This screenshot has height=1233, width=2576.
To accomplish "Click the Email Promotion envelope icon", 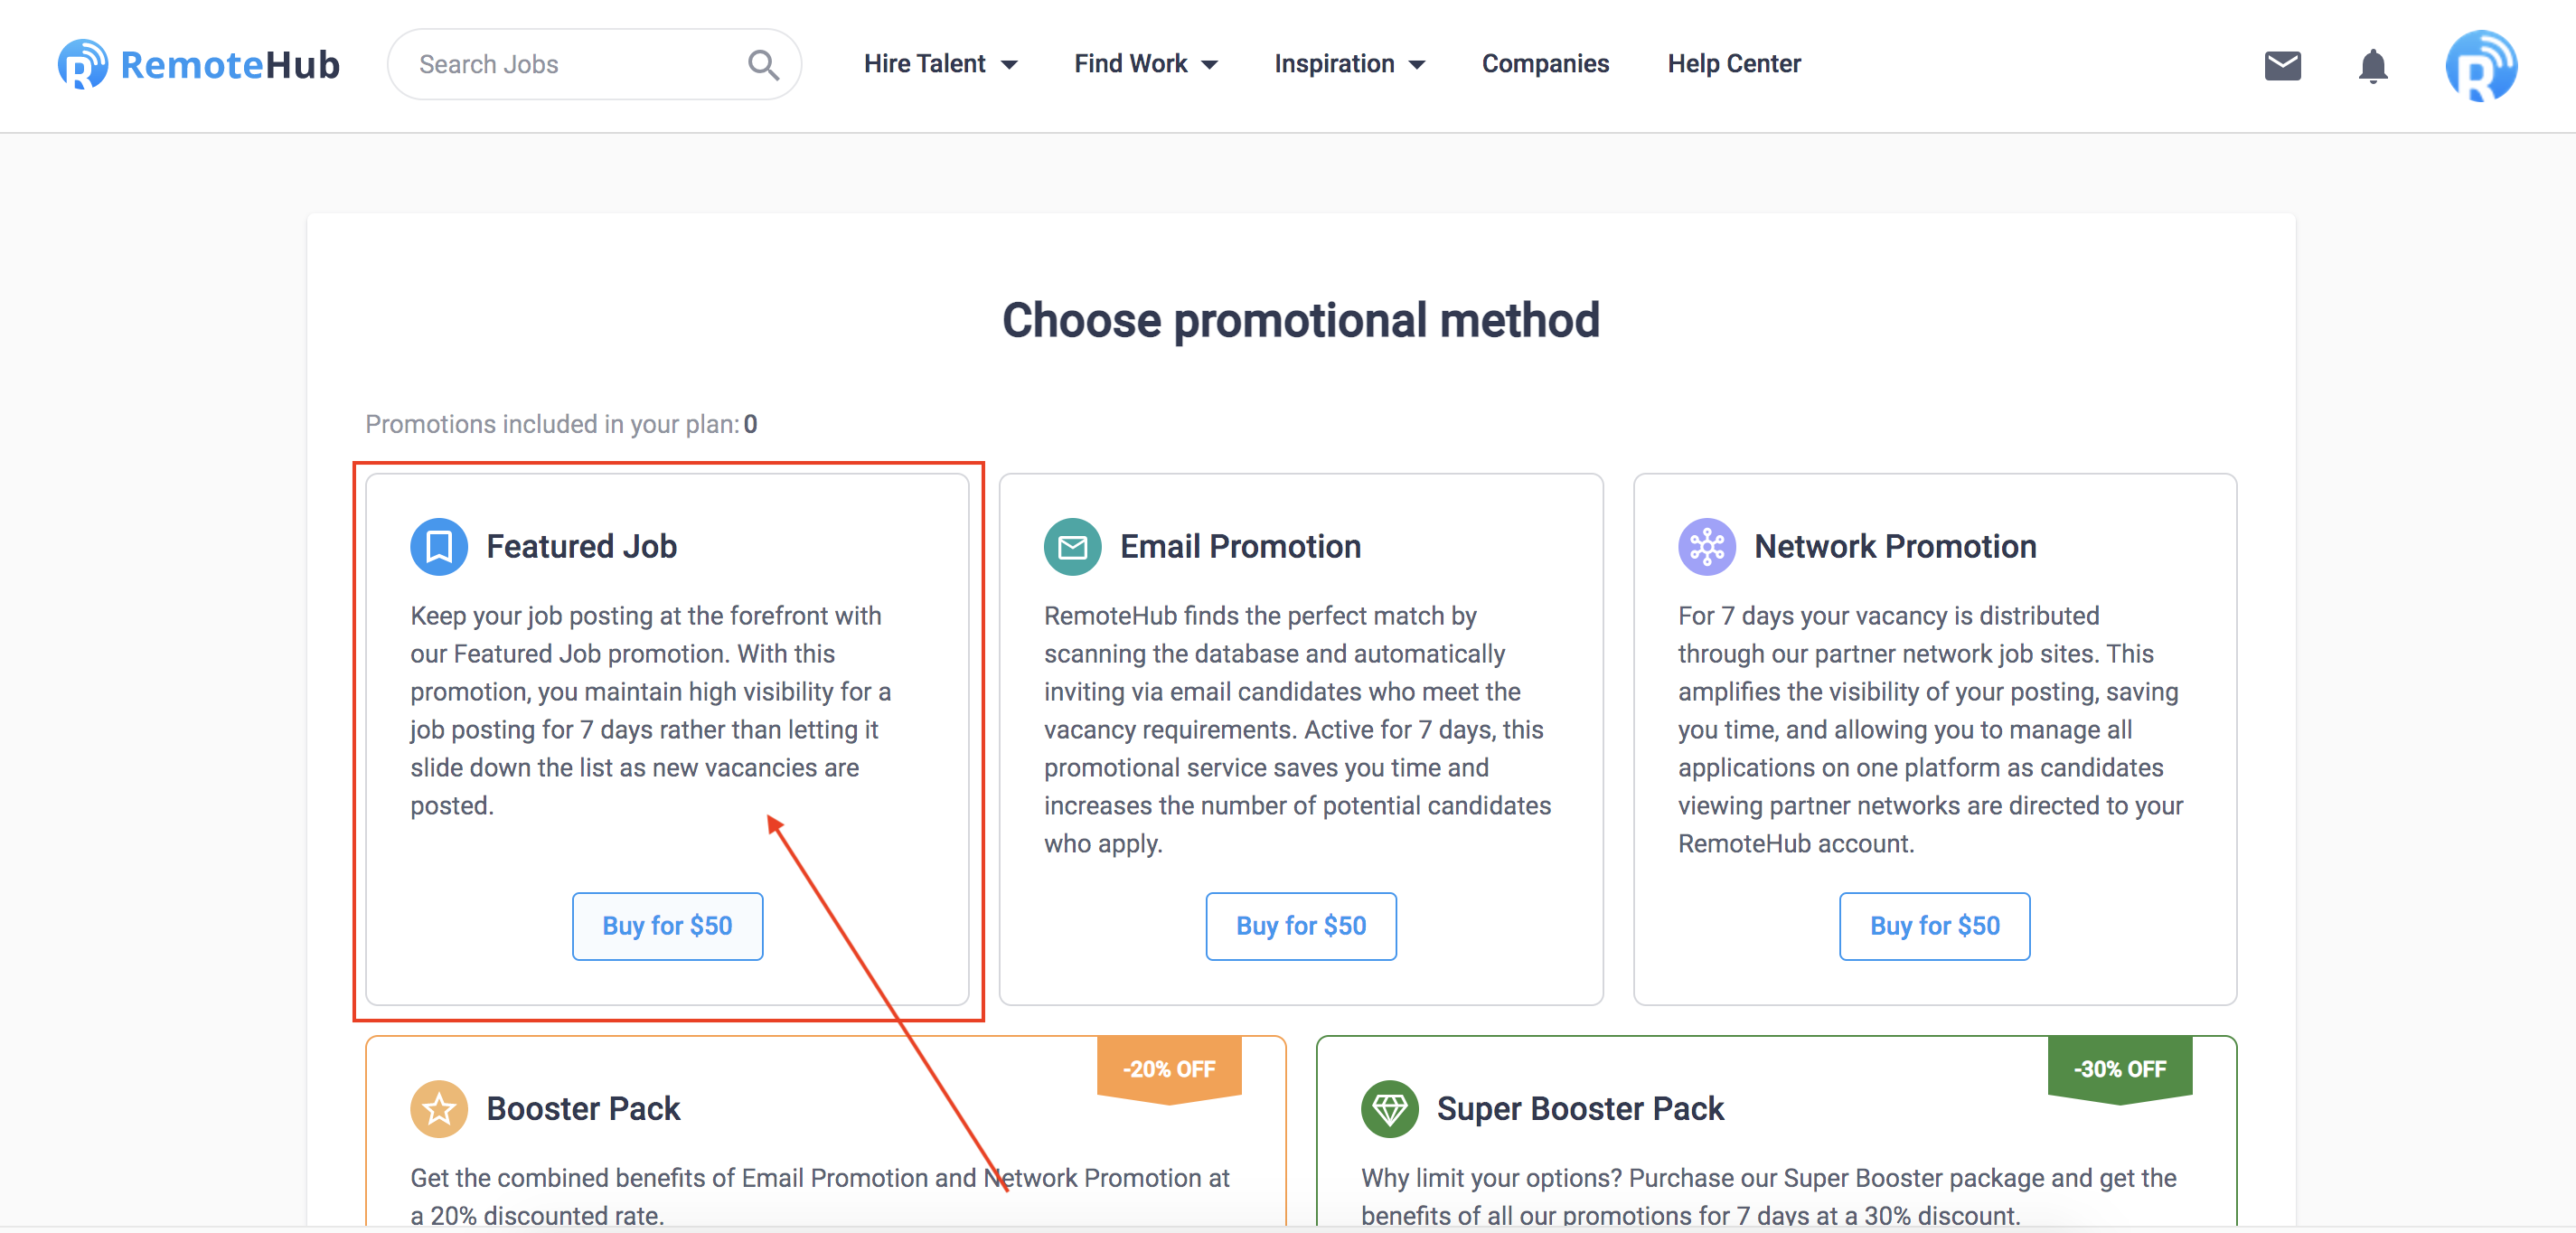I will [x=1072, y=546].
